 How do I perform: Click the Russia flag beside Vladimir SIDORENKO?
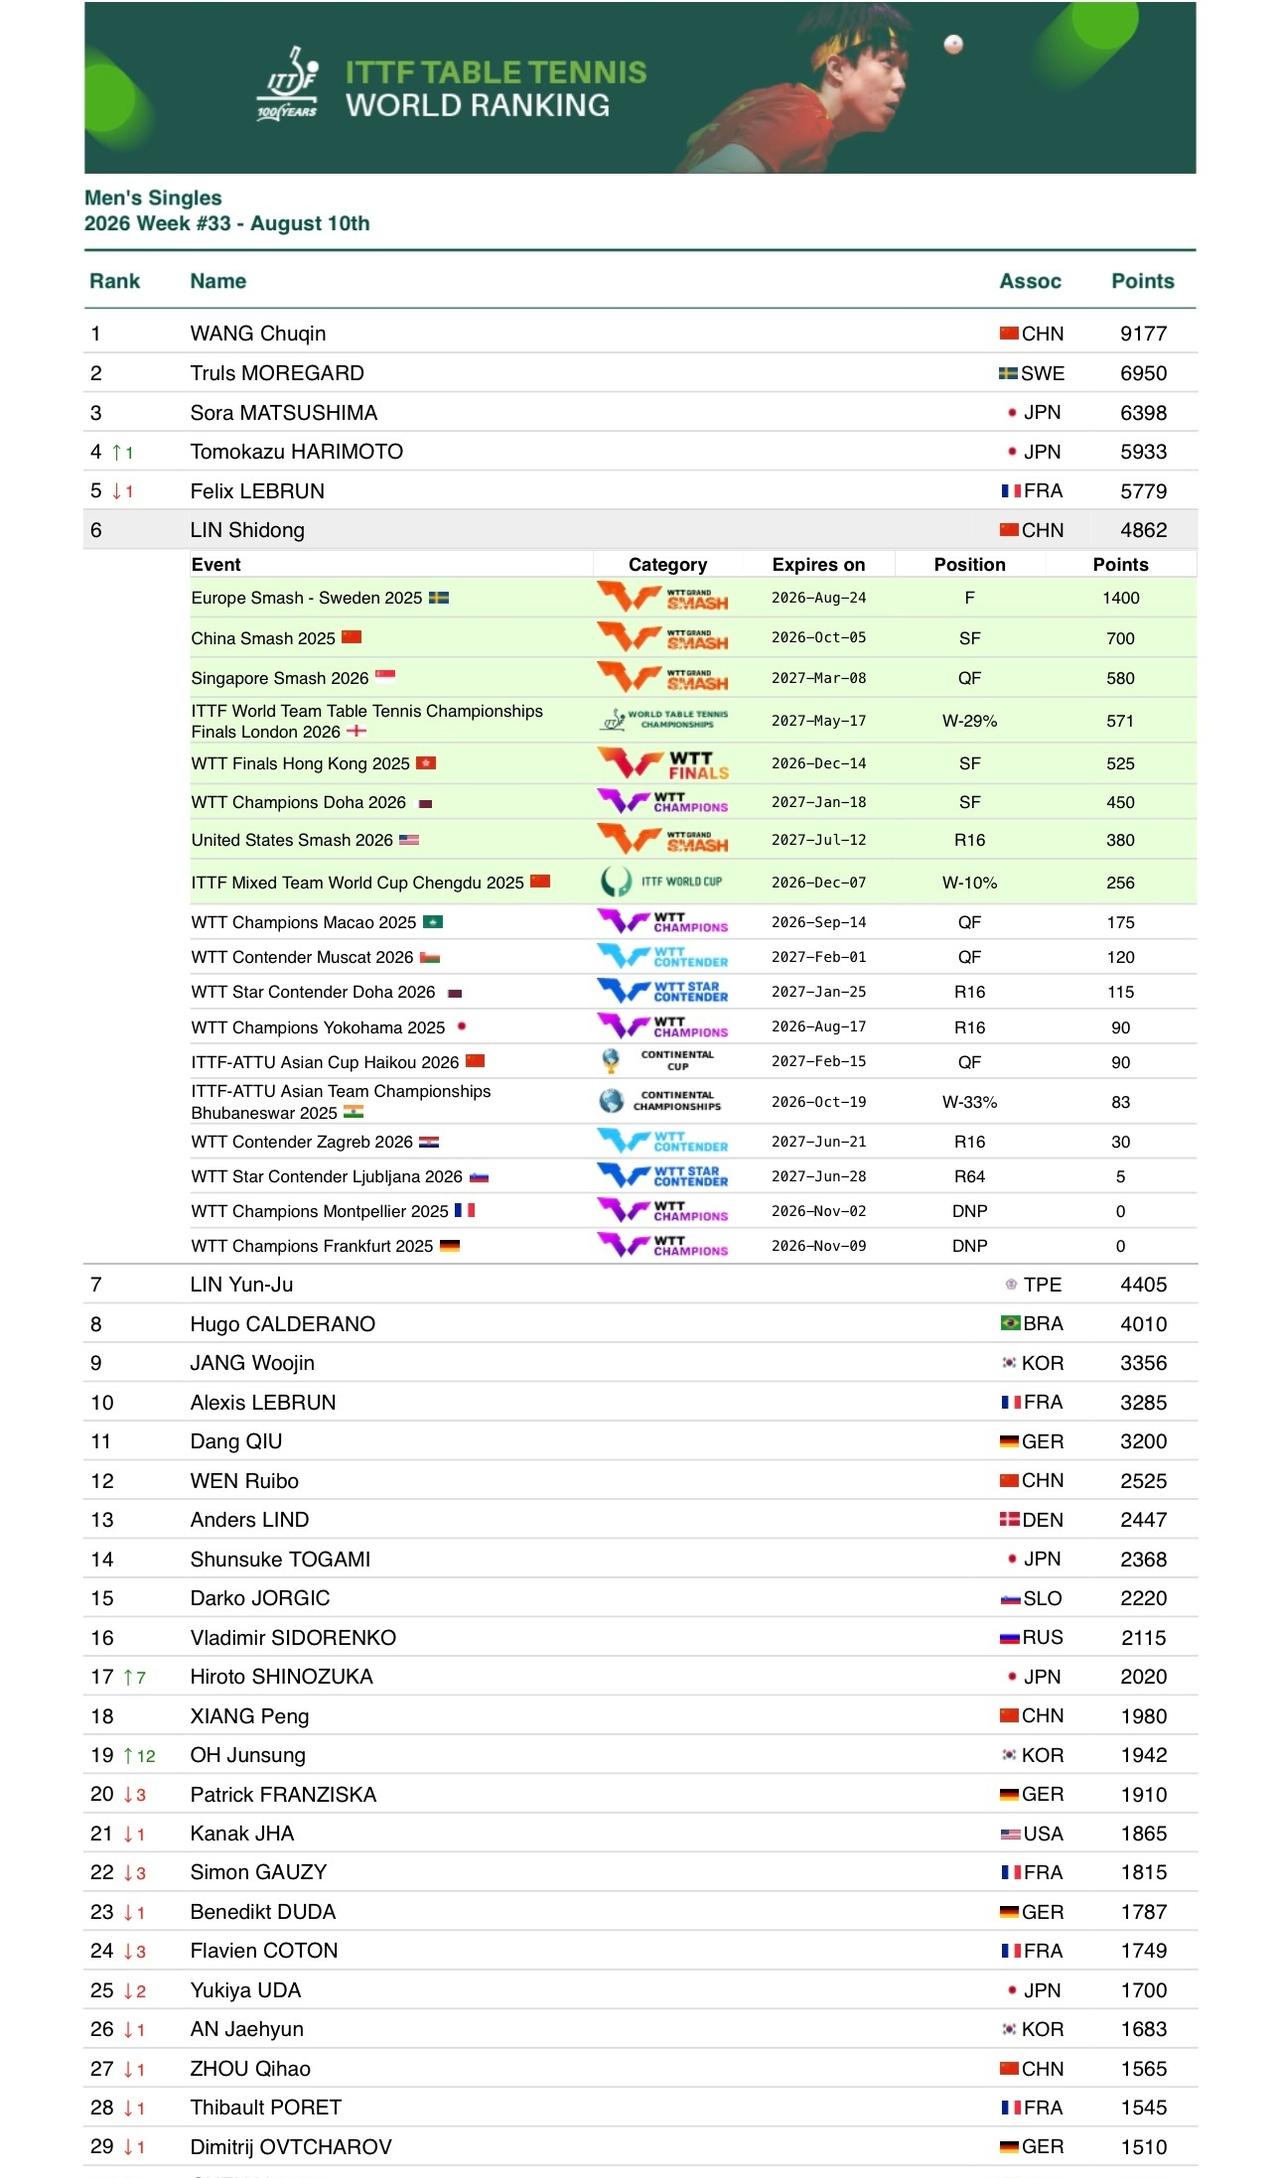(x=1009, y=1637)
